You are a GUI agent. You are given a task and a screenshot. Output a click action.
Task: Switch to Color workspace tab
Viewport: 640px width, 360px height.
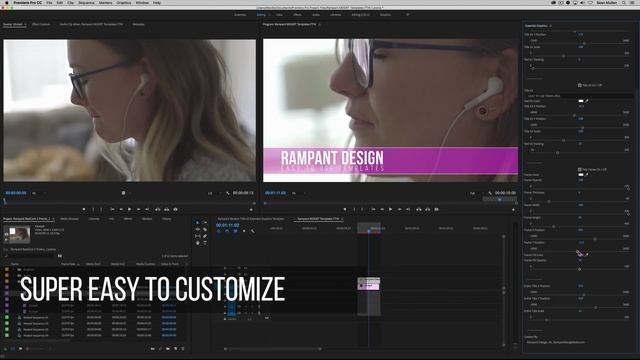(279, 15)
